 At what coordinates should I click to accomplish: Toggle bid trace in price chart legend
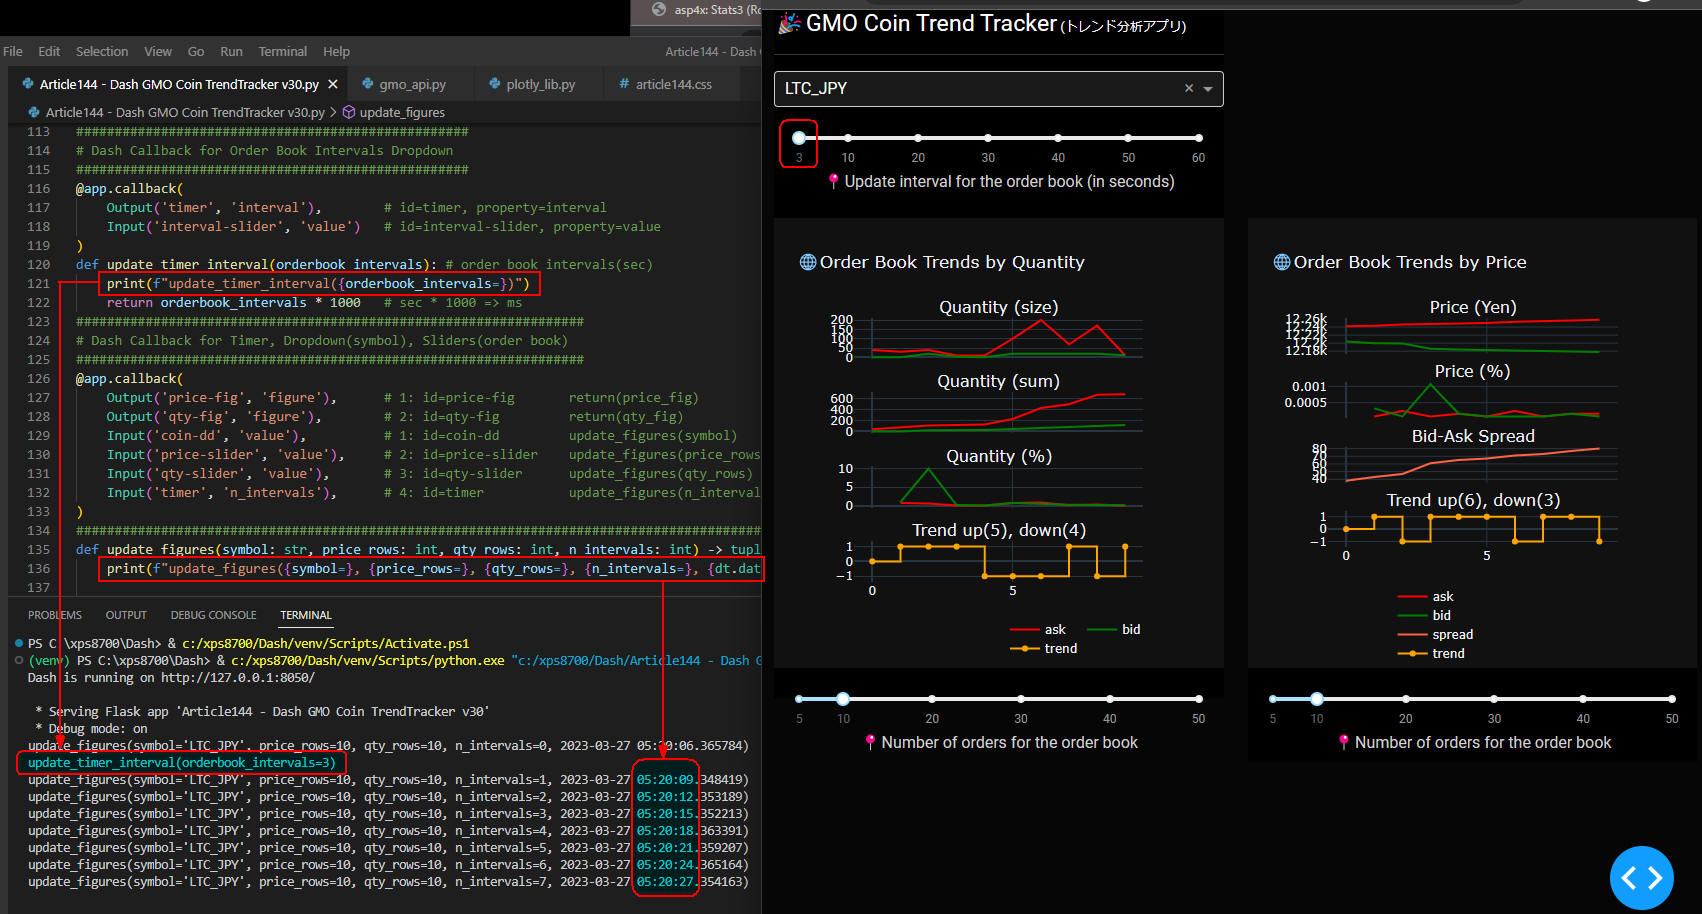(x=1425, y=616)
